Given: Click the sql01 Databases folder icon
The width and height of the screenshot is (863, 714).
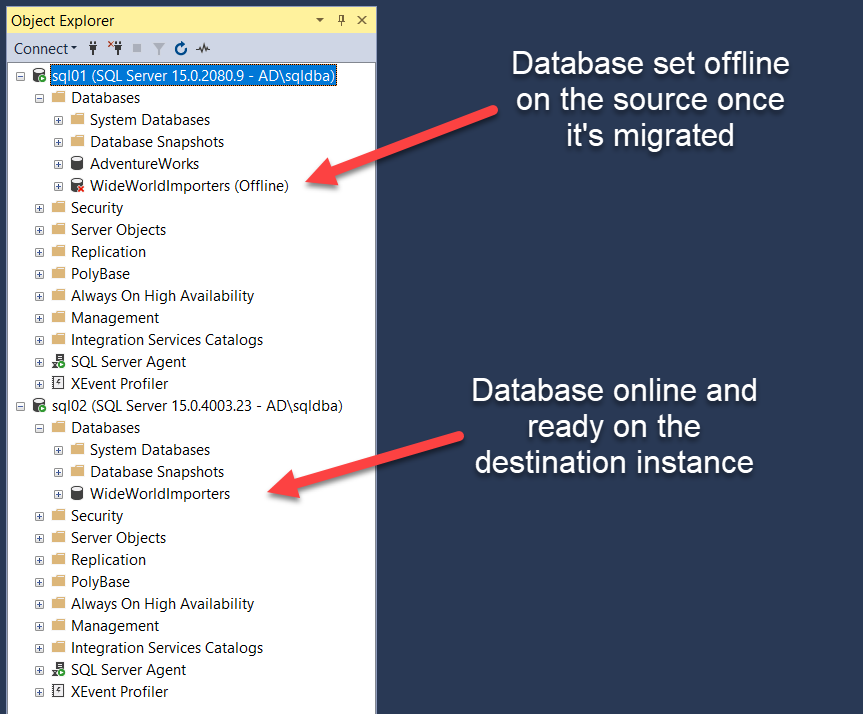Looking at the screenshot, I should click(x=58, y=97).
